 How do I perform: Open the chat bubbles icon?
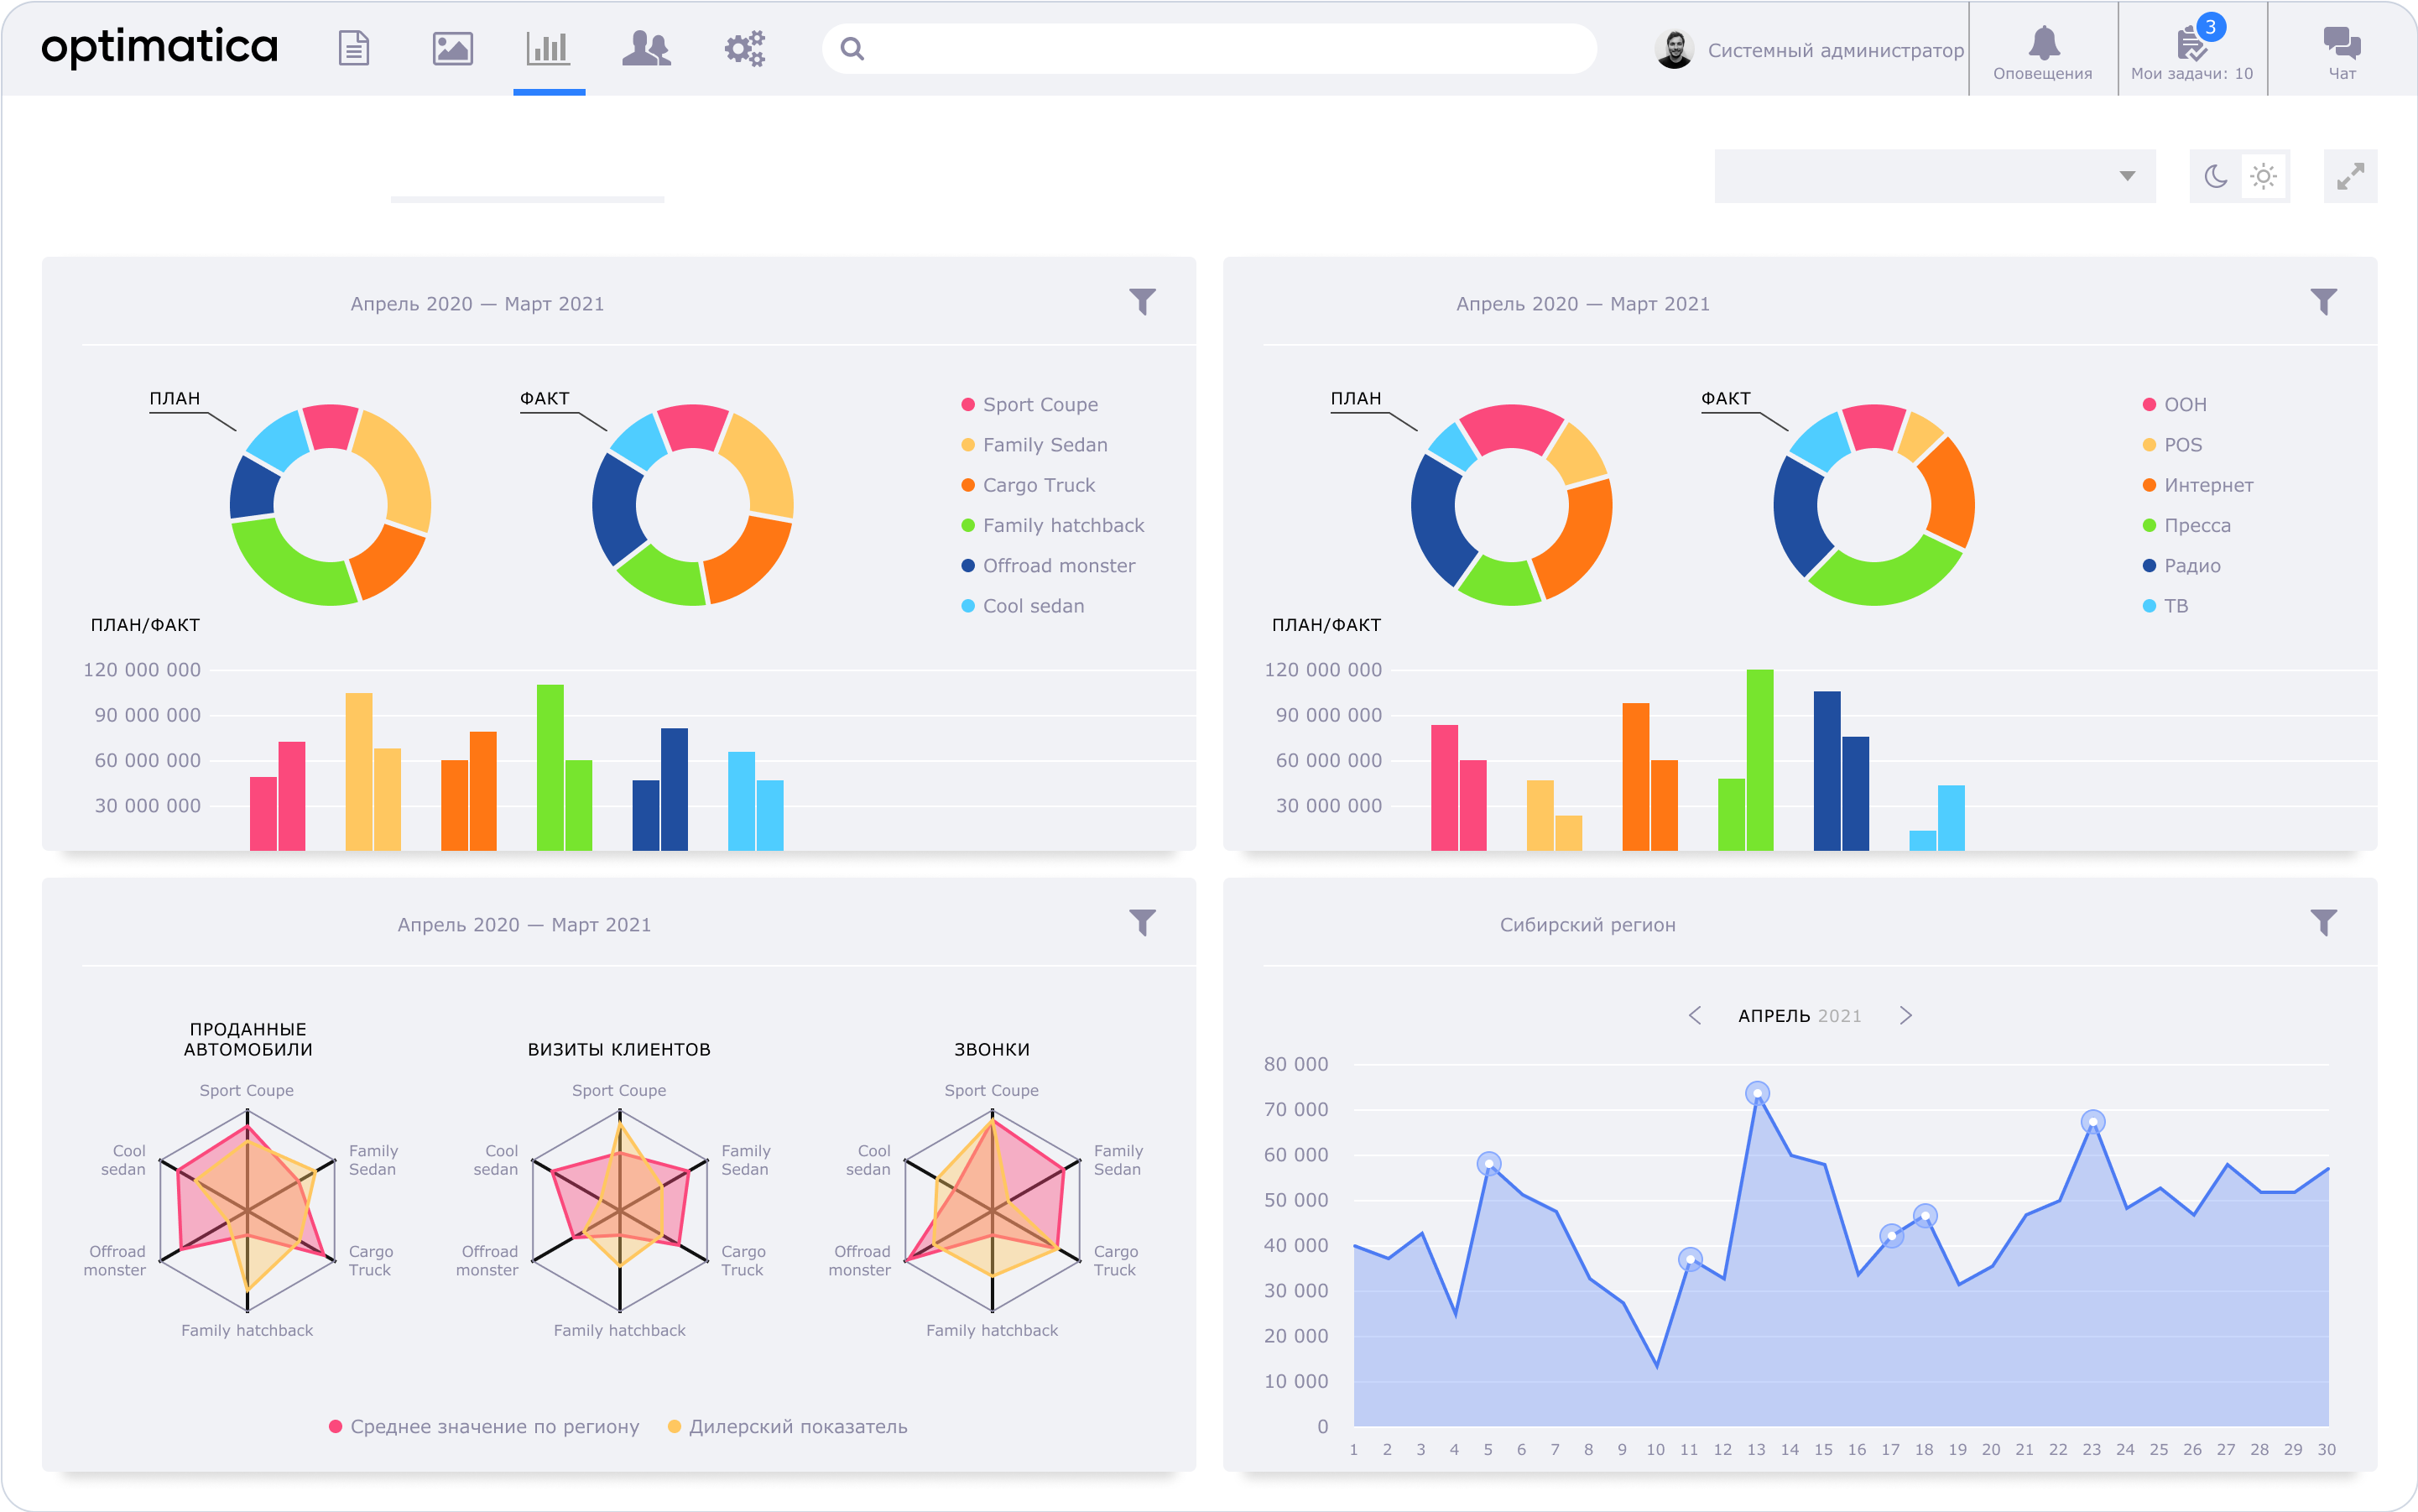click(2342, 45)
